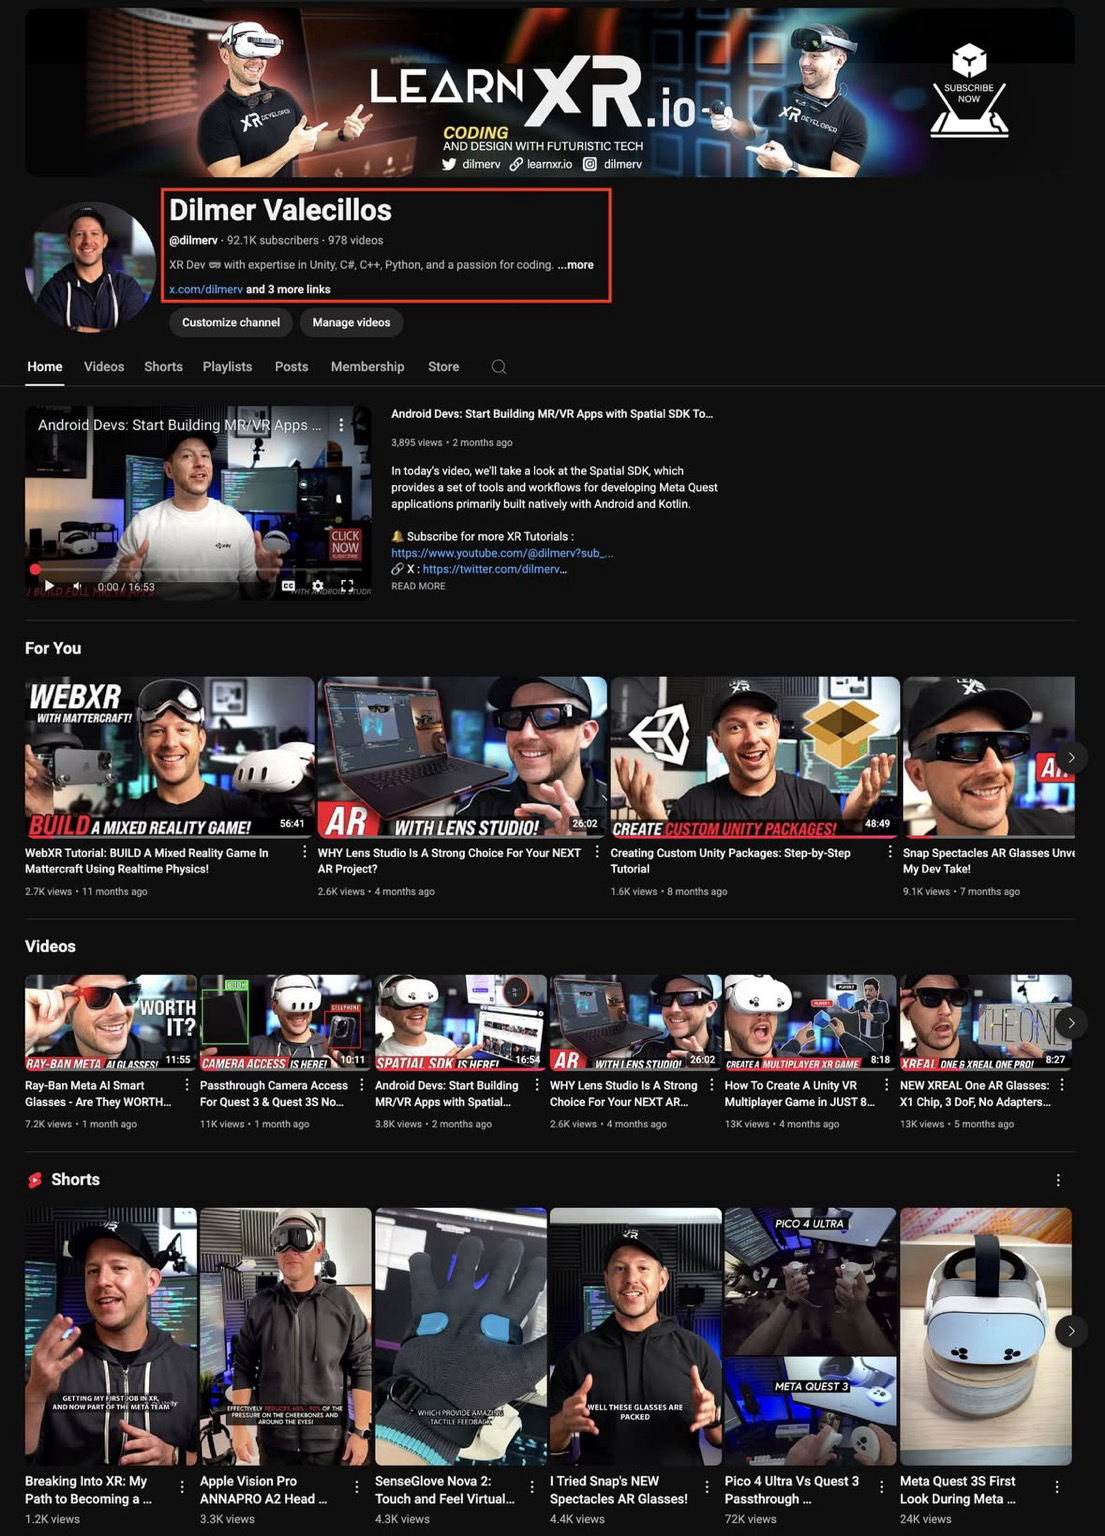Expand channel description with ...more
This screenshot has width=1105, height=1536.
point(575,265)
